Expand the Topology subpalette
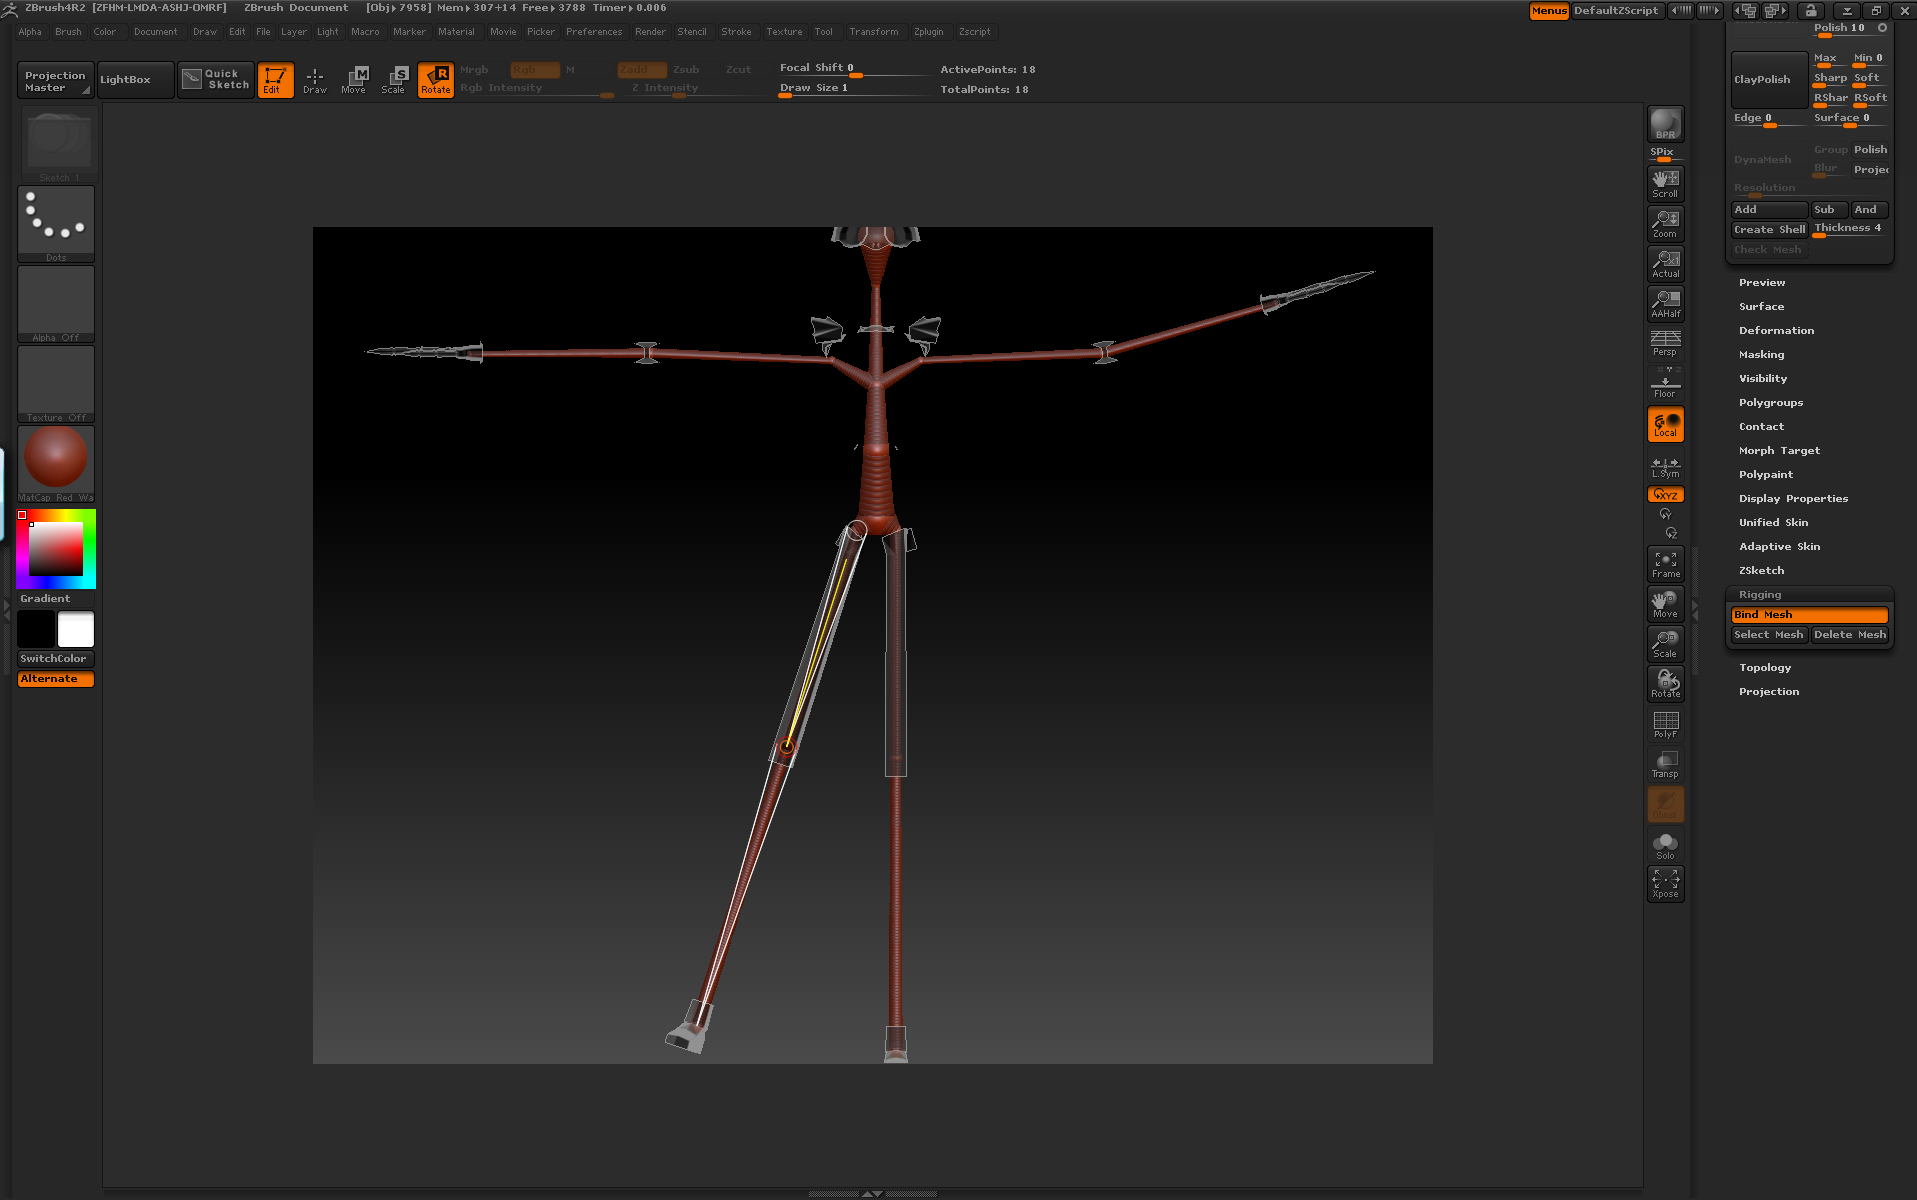Screen dimensions: 1917x1200 pos(1764,668)
